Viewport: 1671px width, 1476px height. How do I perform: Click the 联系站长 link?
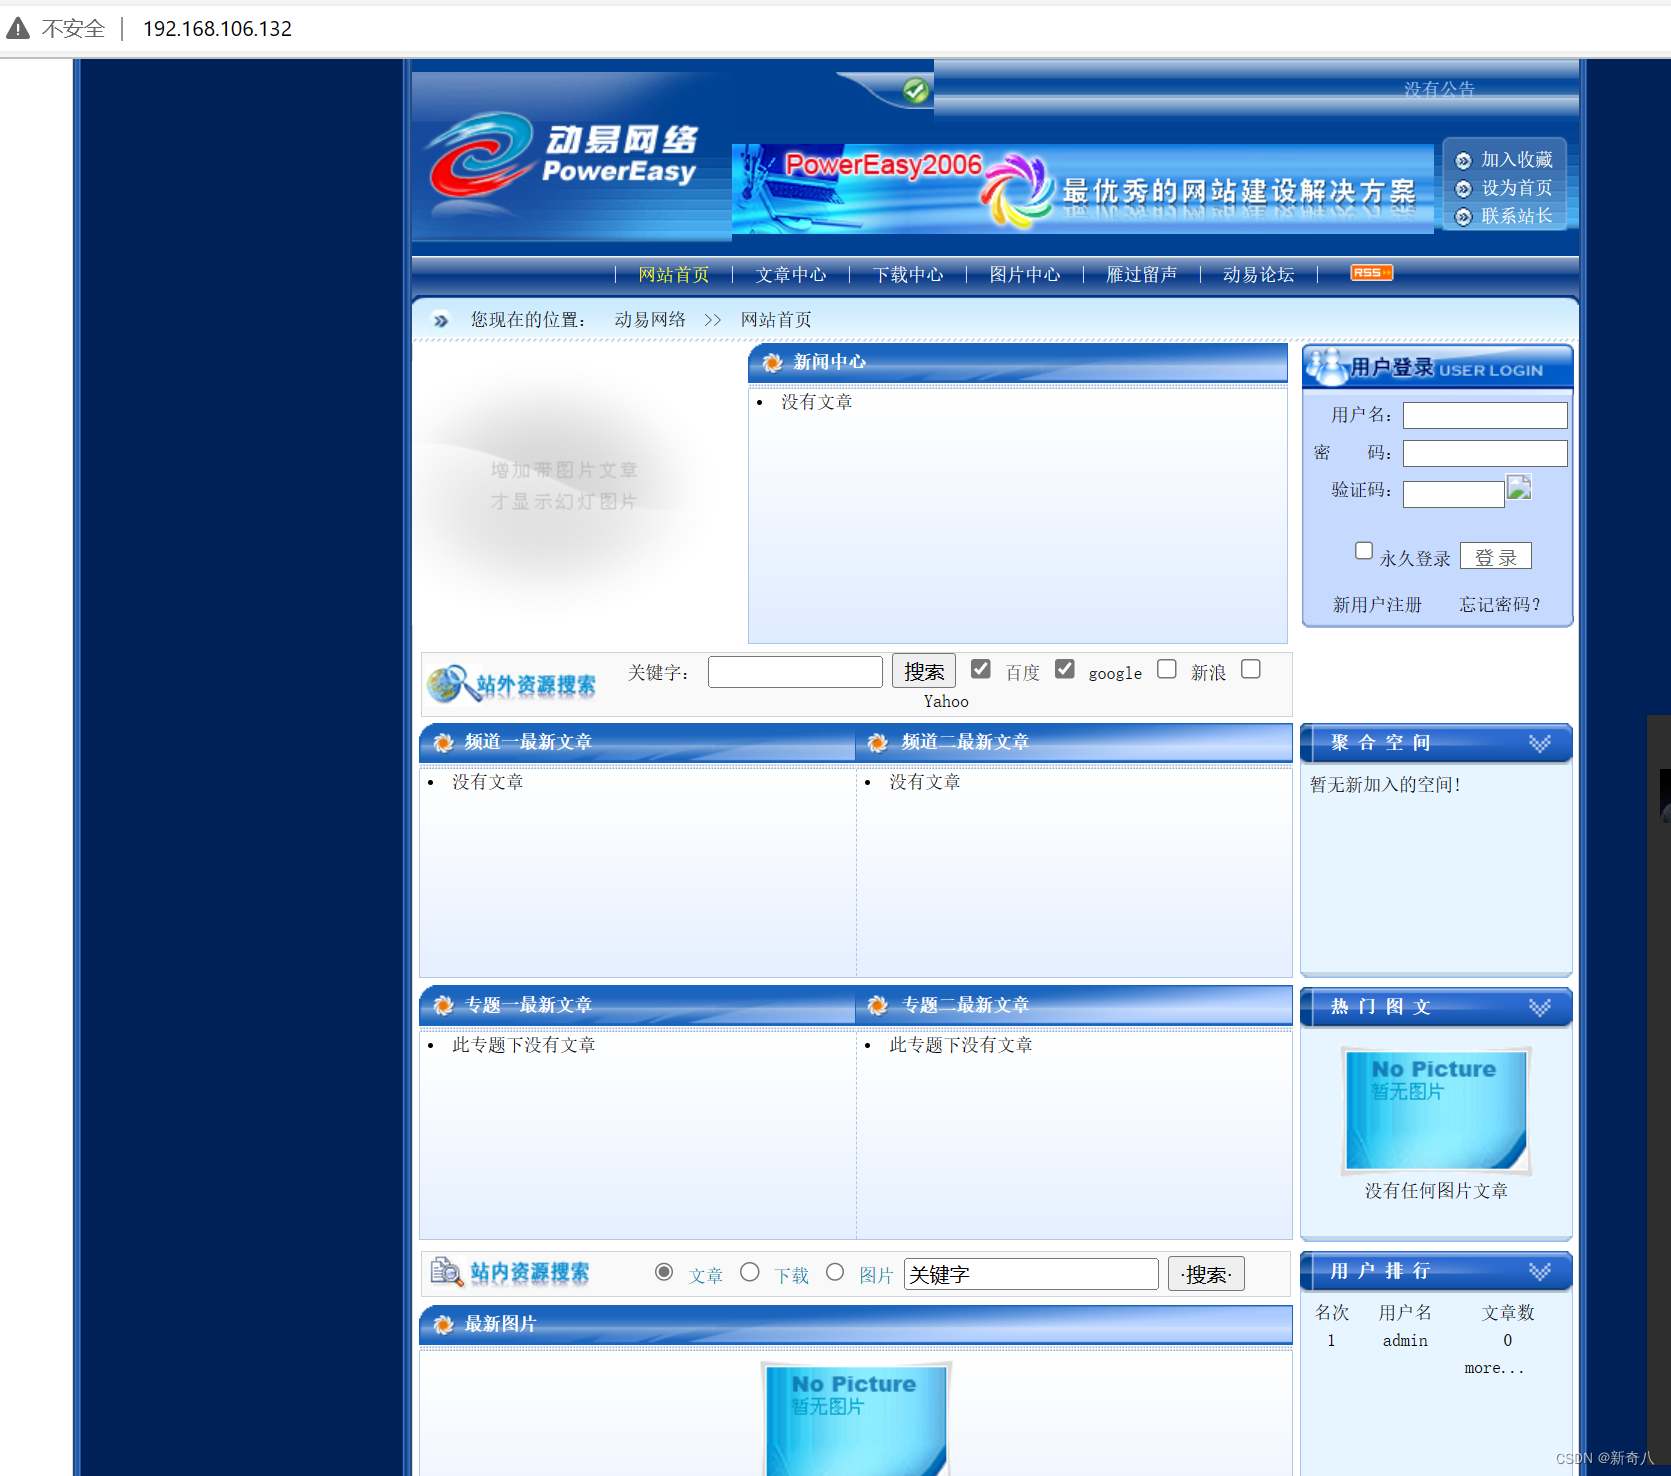point(1517,216)
